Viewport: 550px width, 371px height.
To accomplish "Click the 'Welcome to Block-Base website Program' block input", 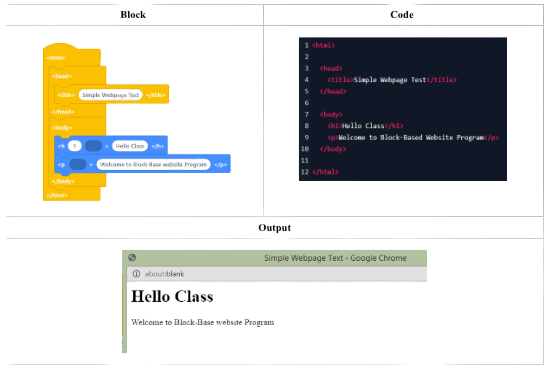I will [153, 164].
